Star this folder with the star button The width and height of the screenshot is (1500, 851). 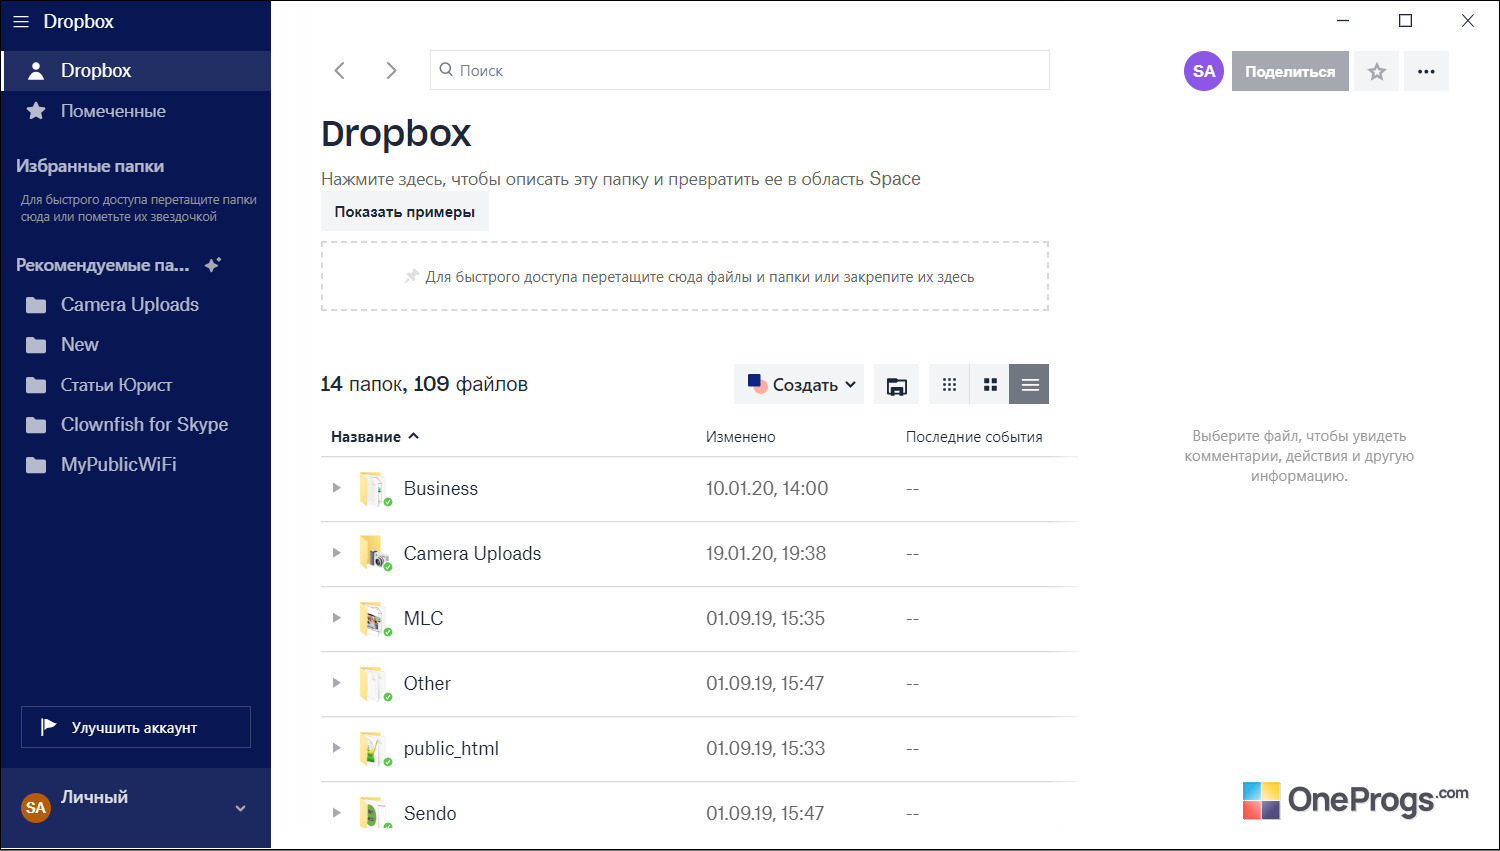click(x=1377, y=71)
